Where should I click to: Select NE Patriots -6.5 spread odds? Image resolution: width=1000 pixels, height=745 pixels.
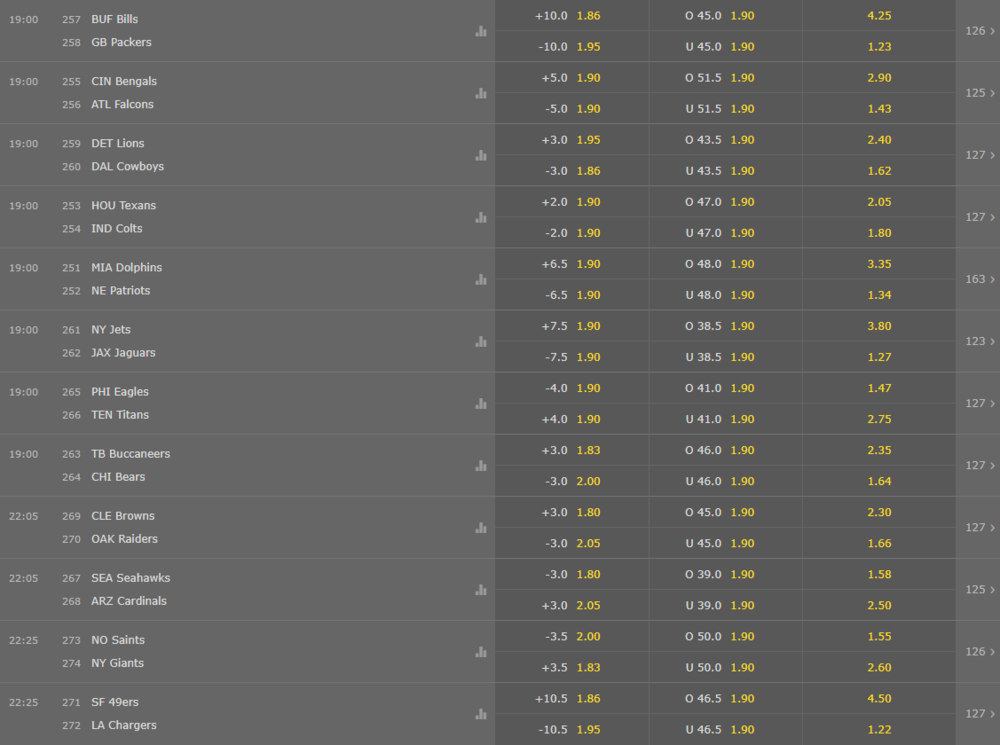click(x=571, y=295)
